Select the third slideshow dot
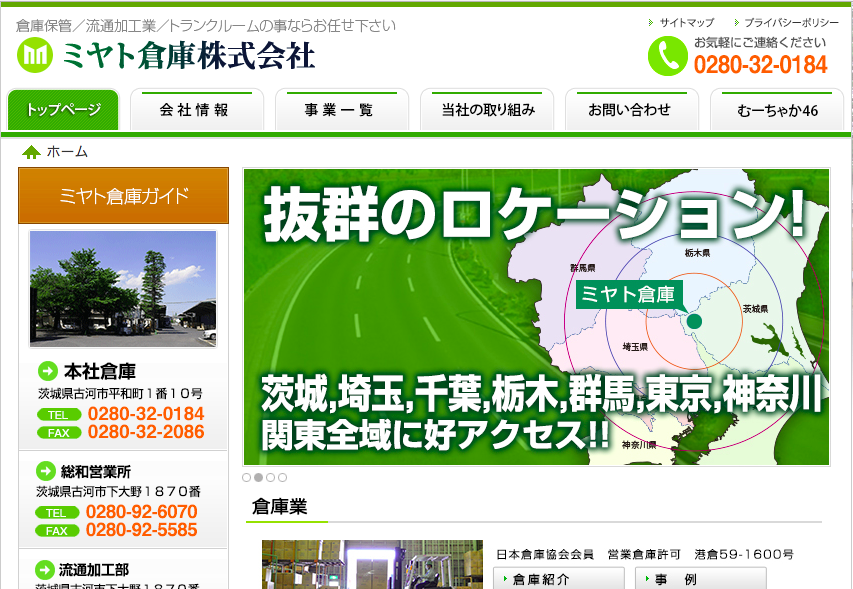 pos(270,478)
